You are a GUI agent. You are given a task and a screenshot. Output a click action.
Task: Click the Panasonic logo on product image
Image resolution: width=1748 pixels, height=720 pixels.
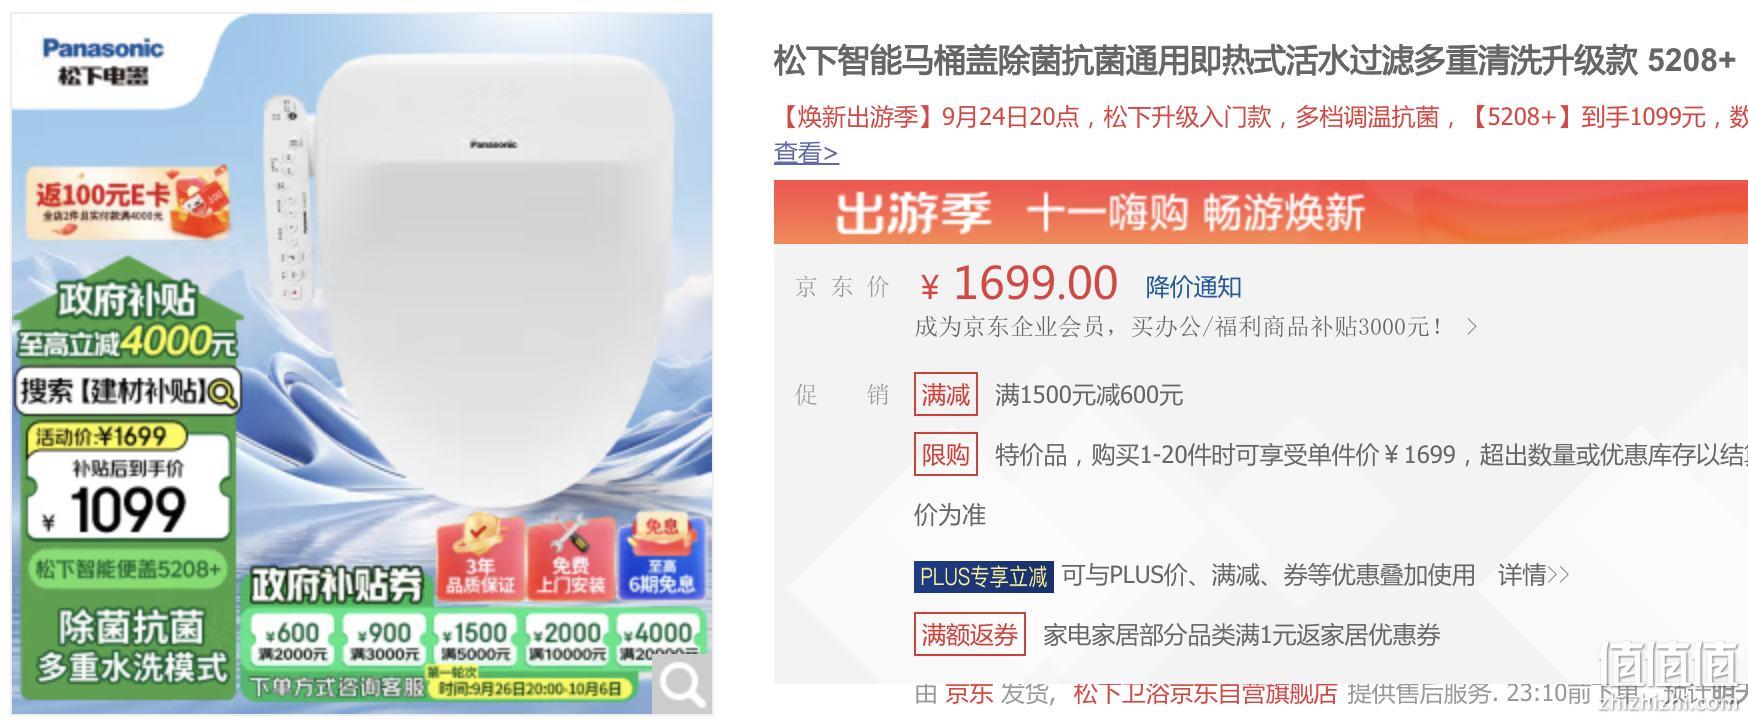[102, 61]
